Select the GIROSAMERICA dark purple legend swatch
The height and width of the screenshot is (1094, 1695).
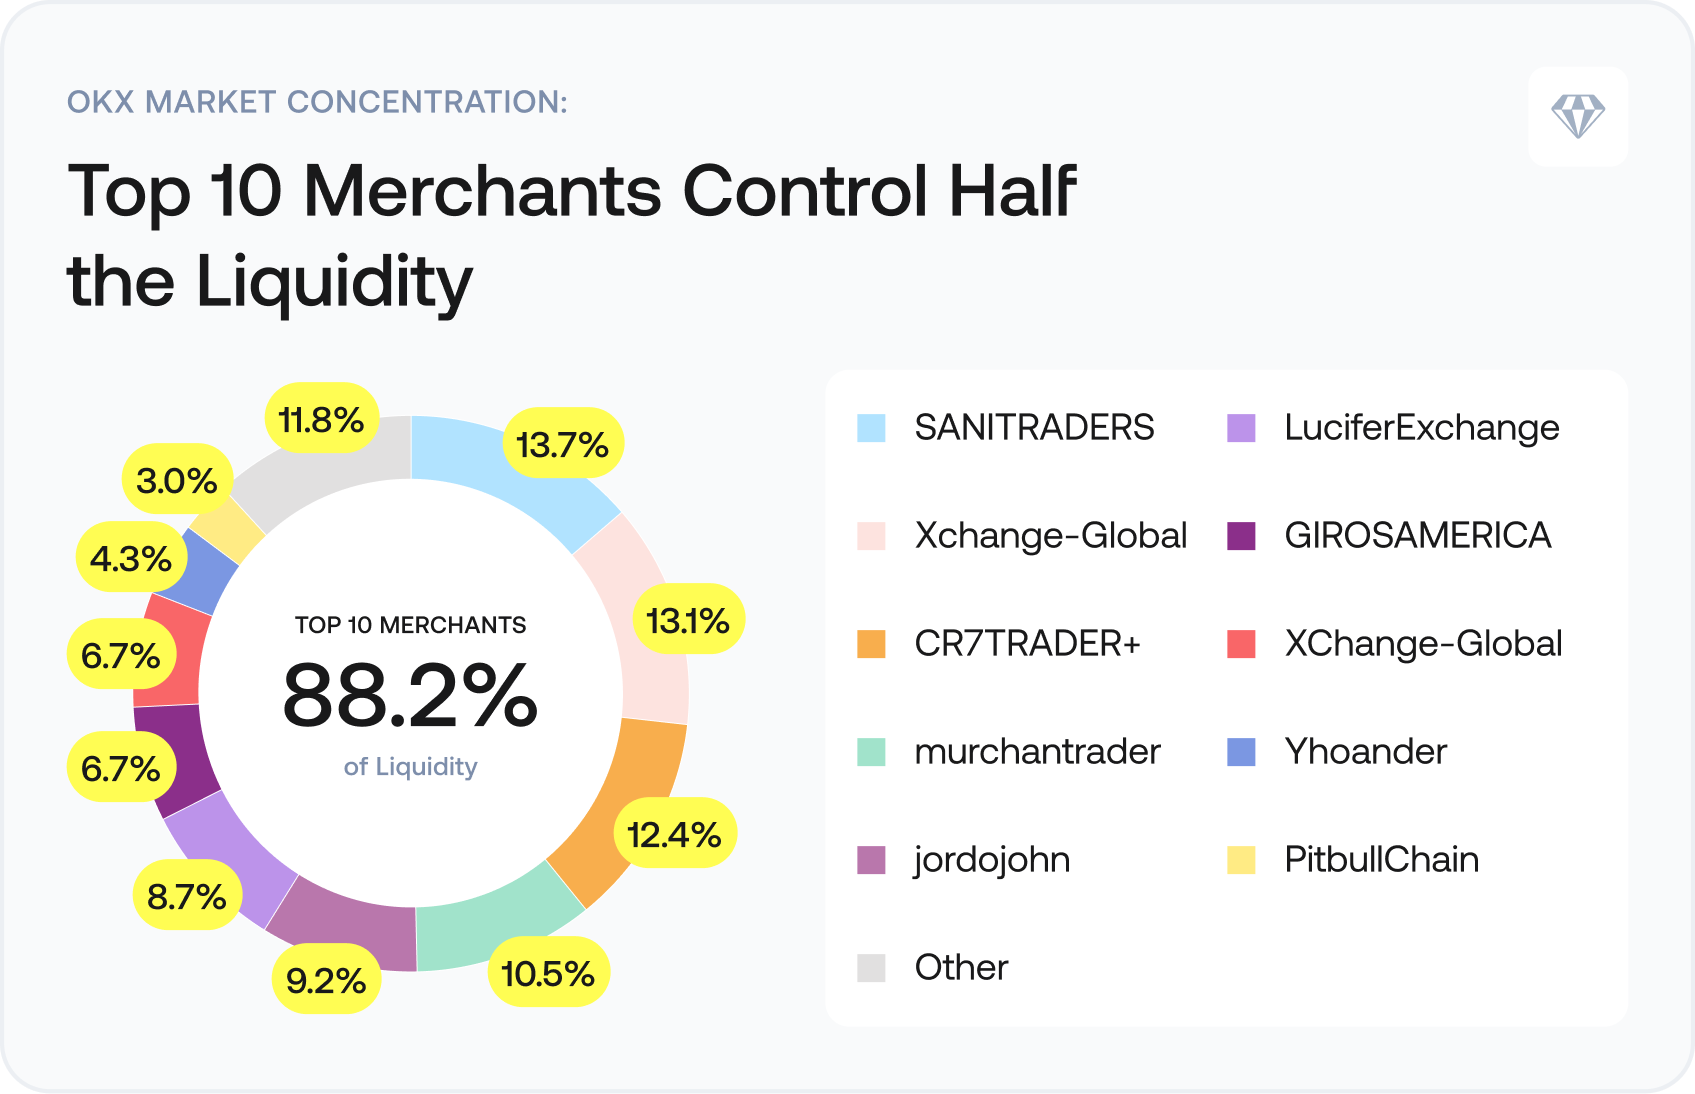1241,536
